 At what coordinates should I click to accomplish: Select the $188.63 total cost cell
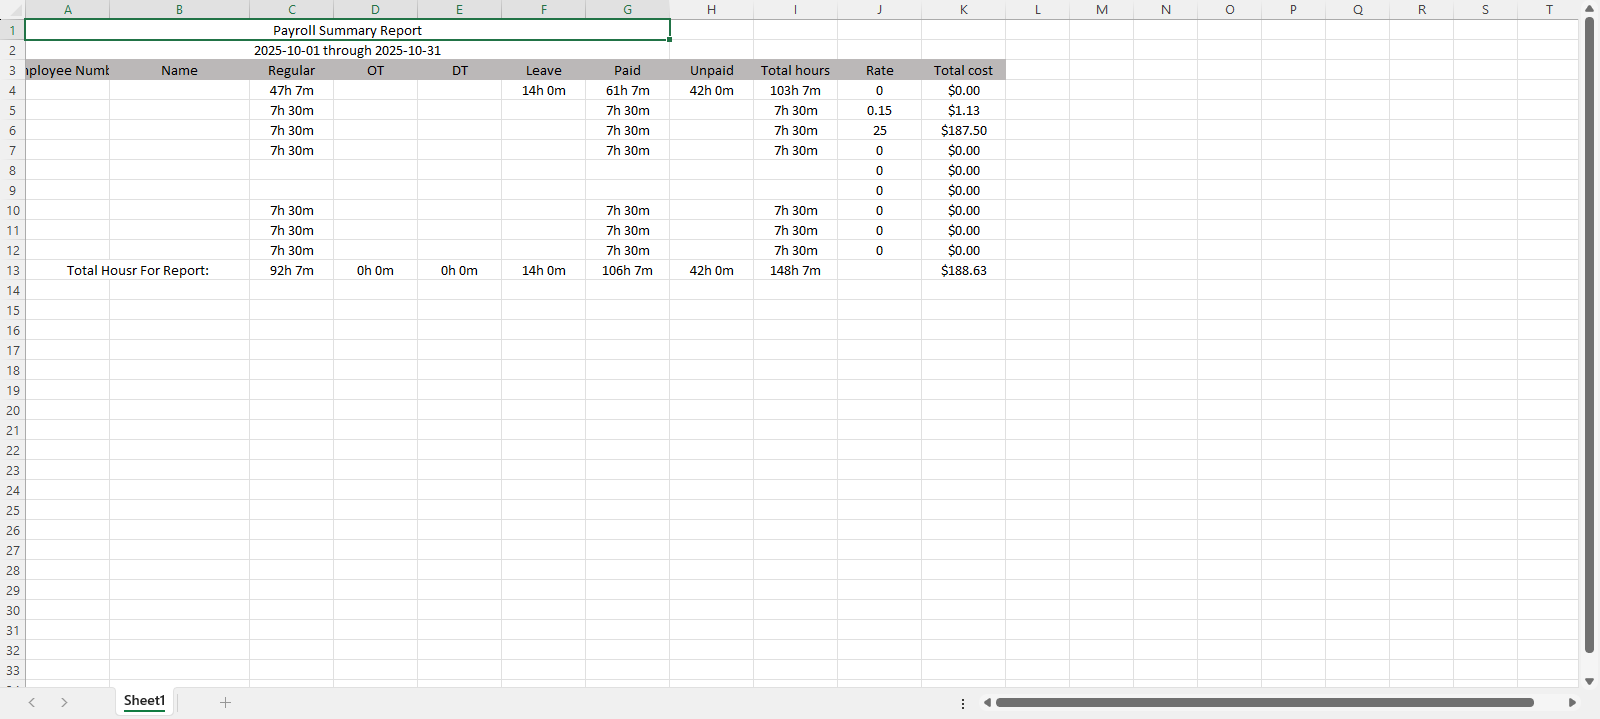click(963, 271)
